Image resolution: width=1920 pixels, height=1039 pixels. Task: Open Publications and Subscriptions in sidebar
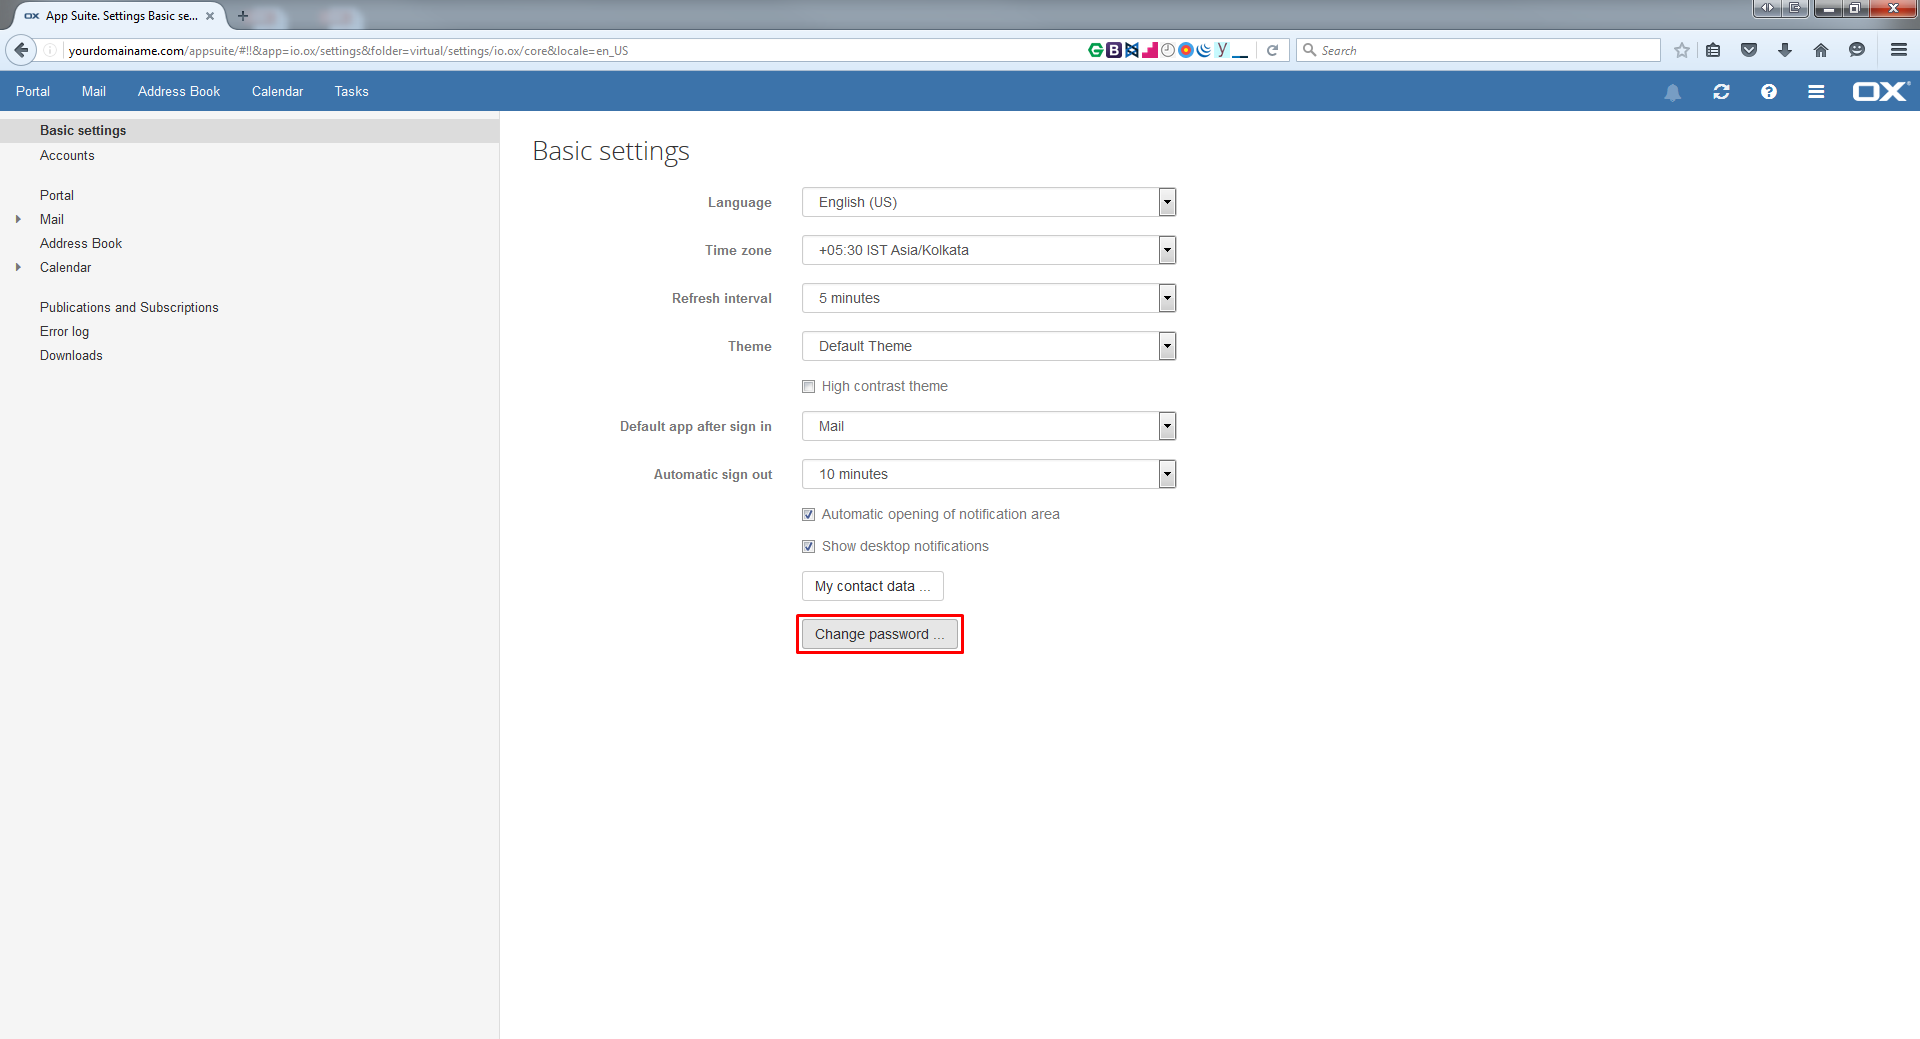129,308
